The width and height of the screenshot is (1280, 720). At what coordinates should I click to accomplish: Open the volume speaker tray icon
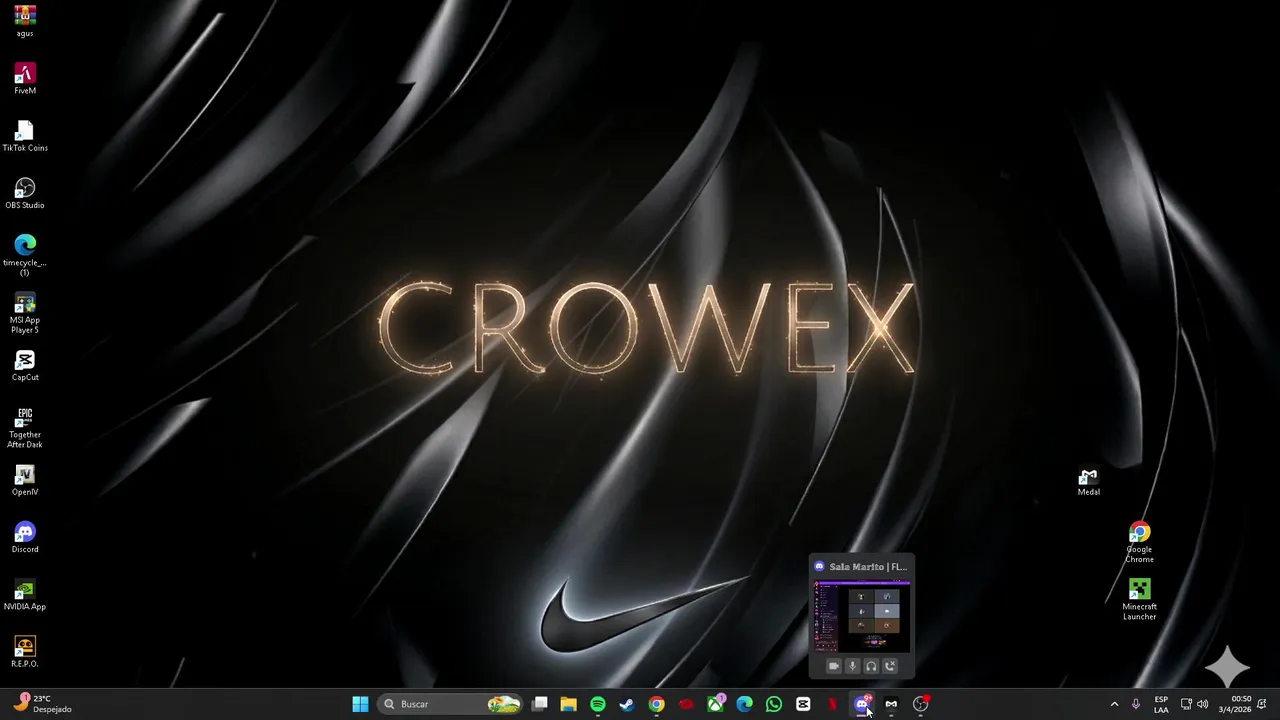[x=1202, y=704]
